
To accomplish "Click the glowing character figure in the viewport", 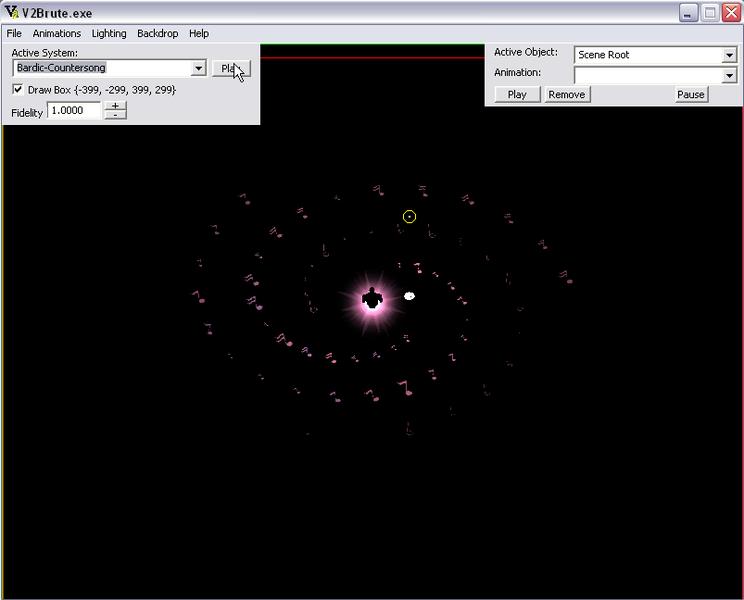I will [372, 299].
